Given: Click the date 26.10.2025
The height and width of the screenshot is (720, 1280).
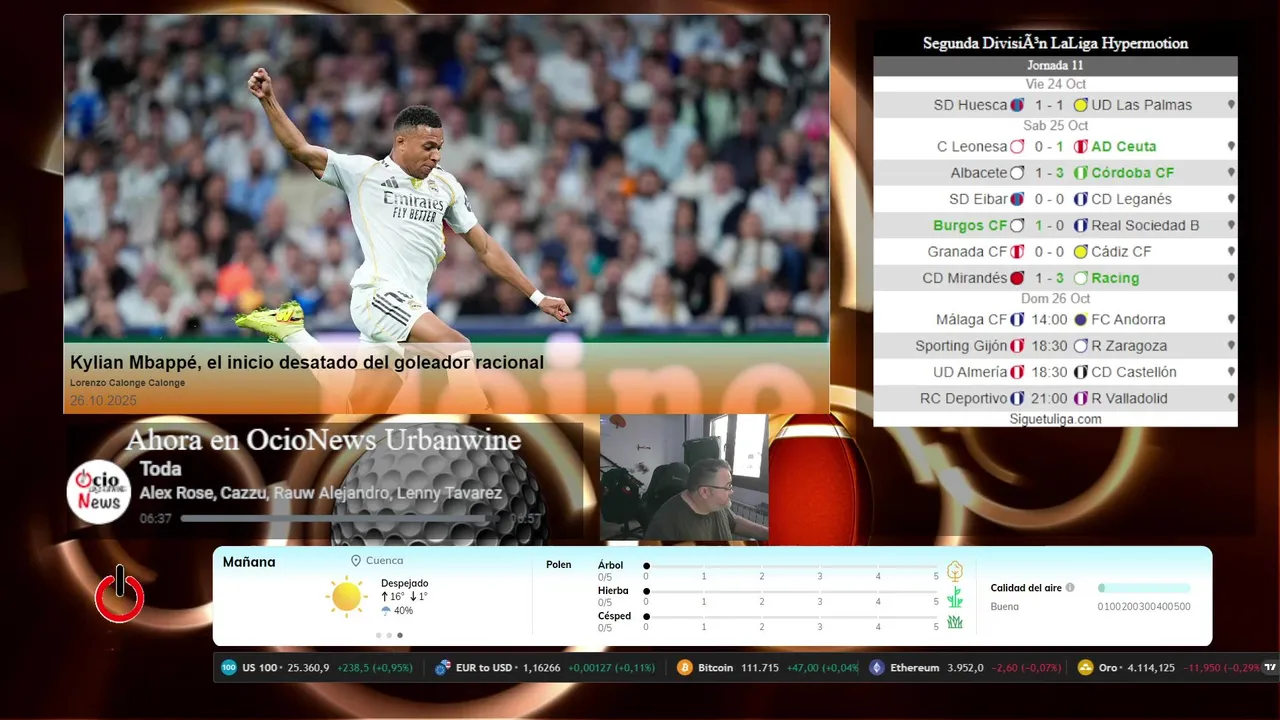Looking at the screenshot, I should coord(103,401).
